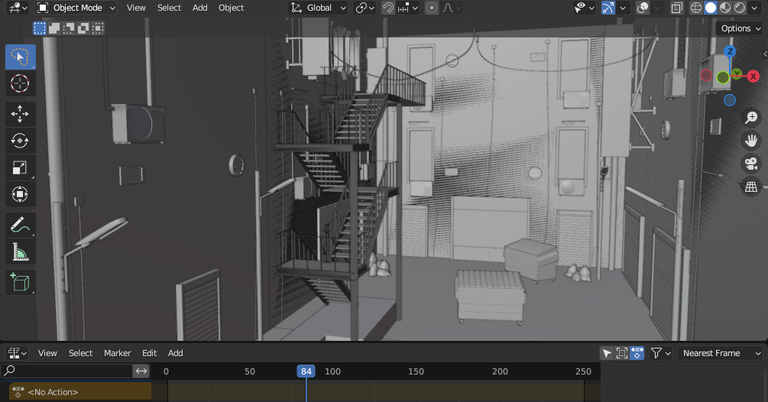Open the Add menu in viewport header
The width and height of the screenshot is (768, 402).
click(x=200, y=8)
